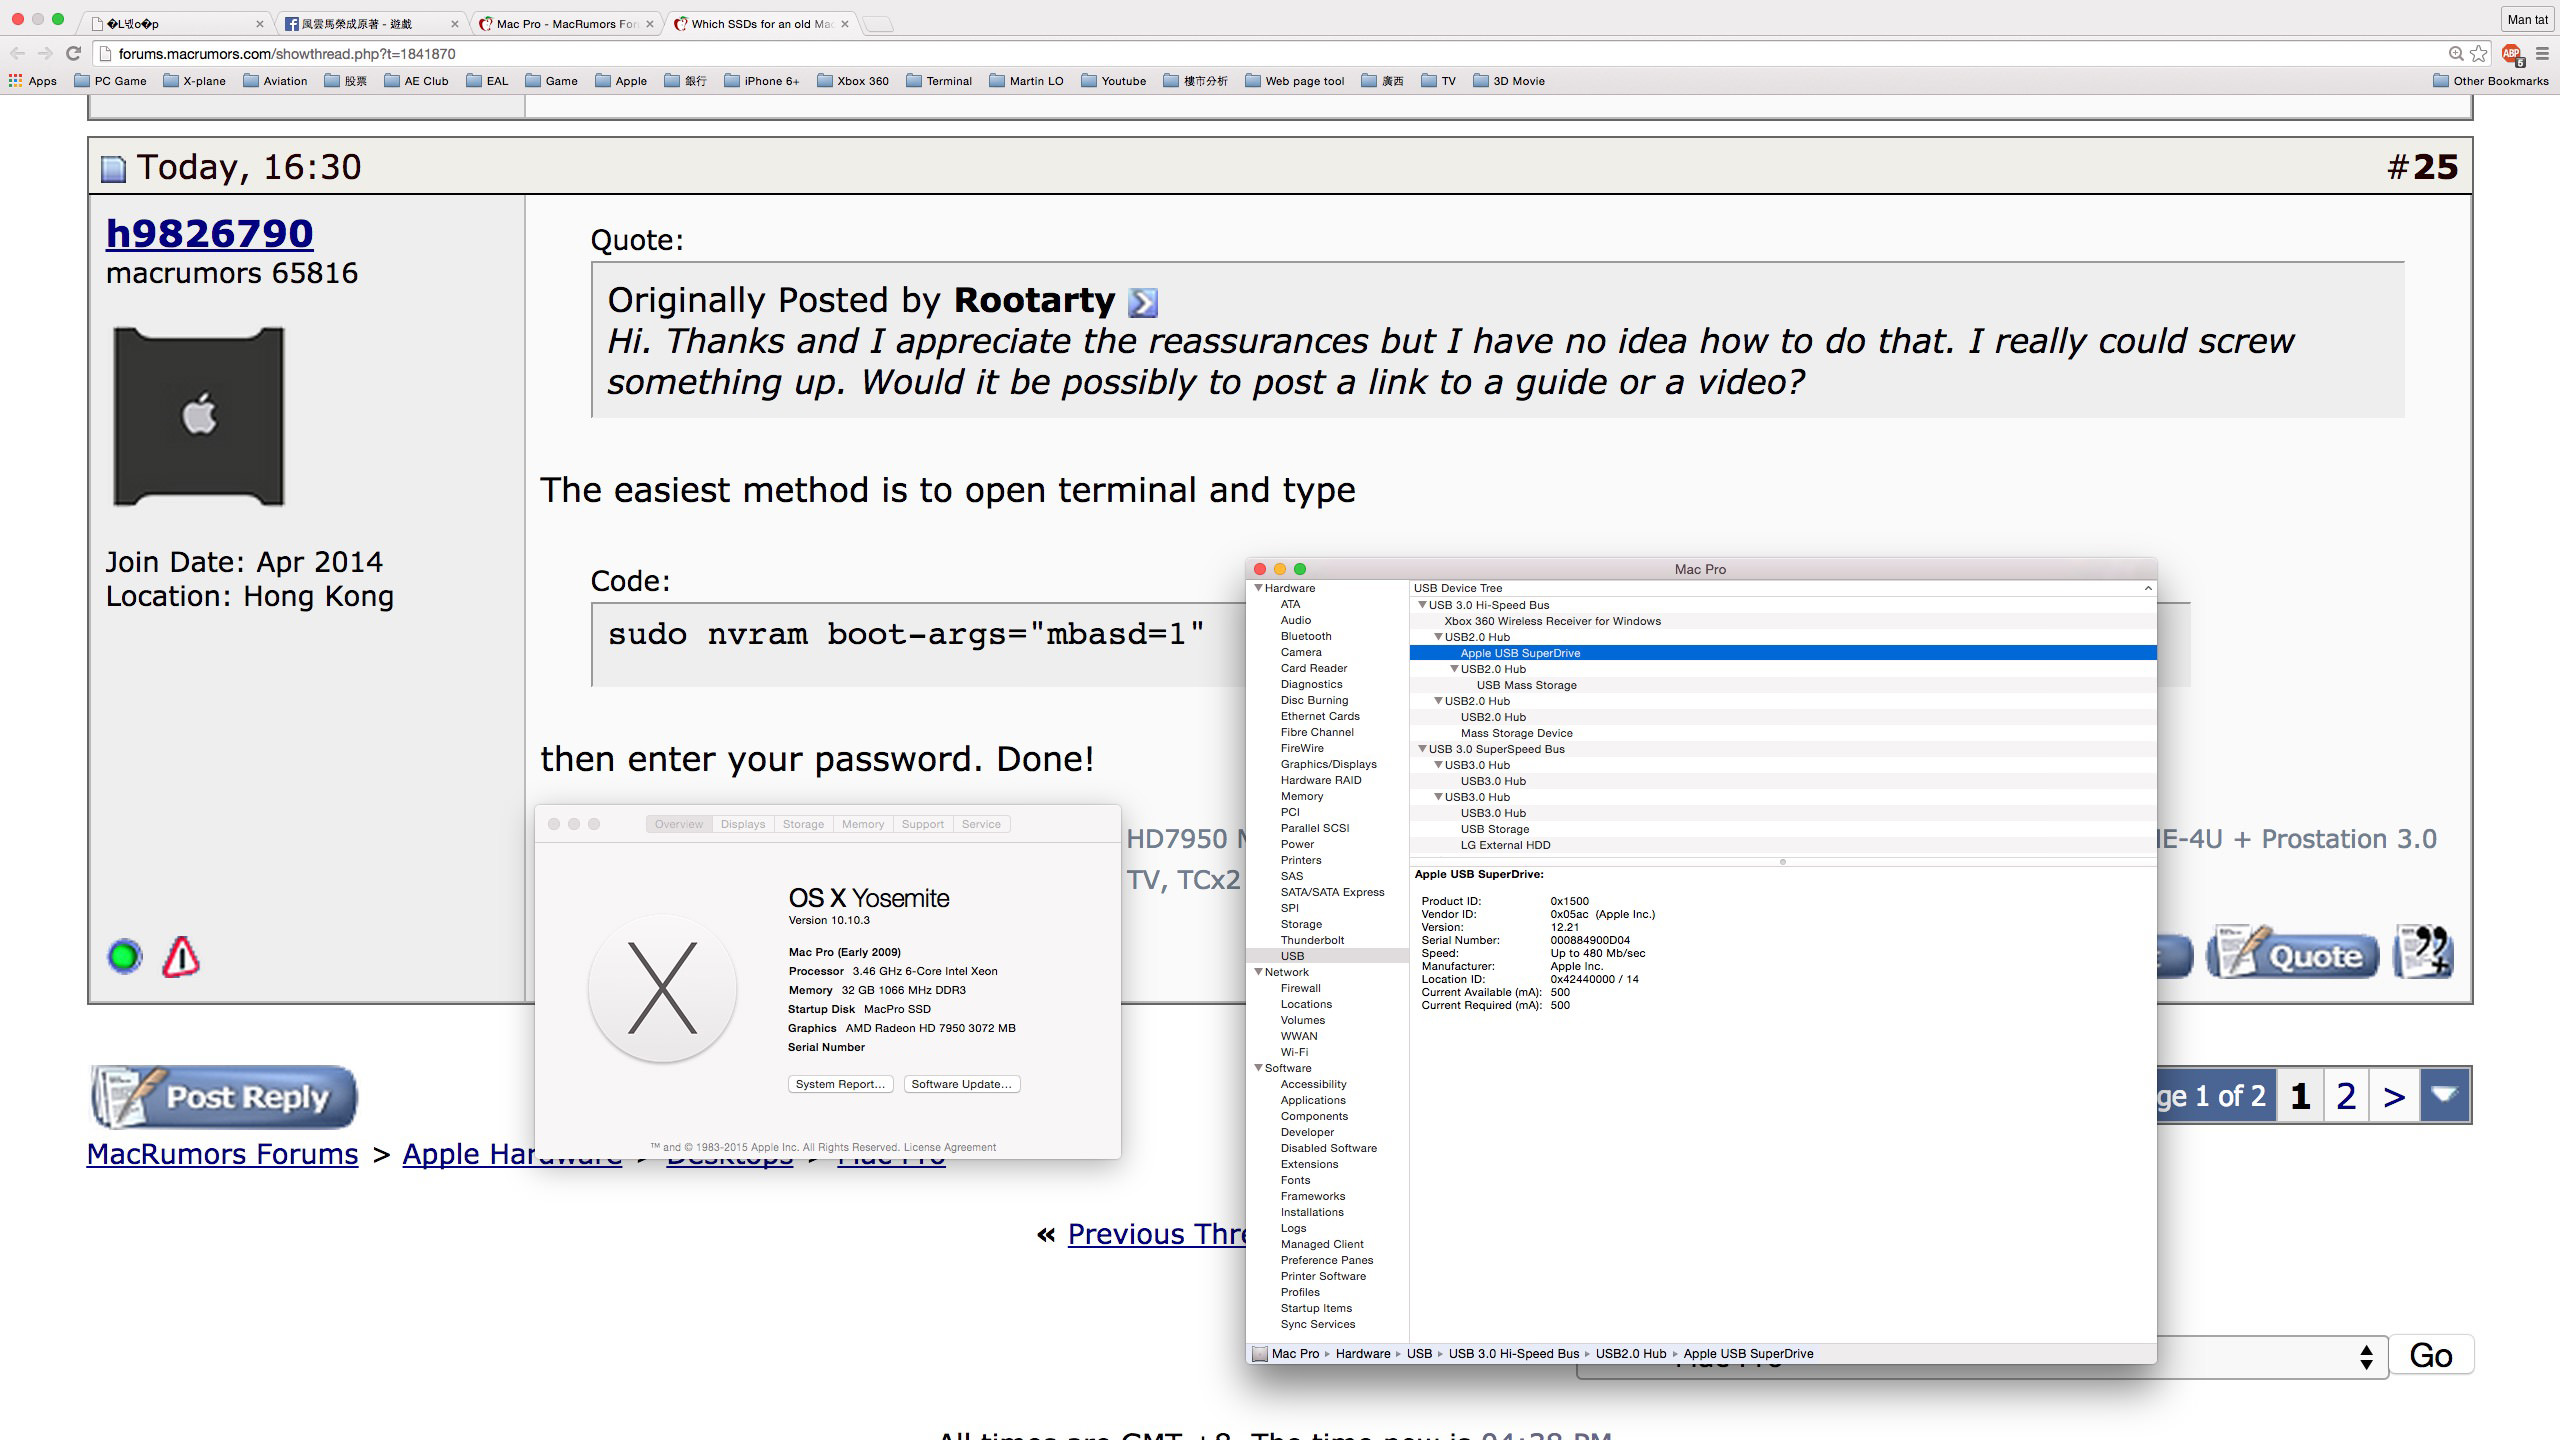Viewport: 2560px width, 1440px height.
Task: Go to next page with the > link
Action: point(2394,1096)
